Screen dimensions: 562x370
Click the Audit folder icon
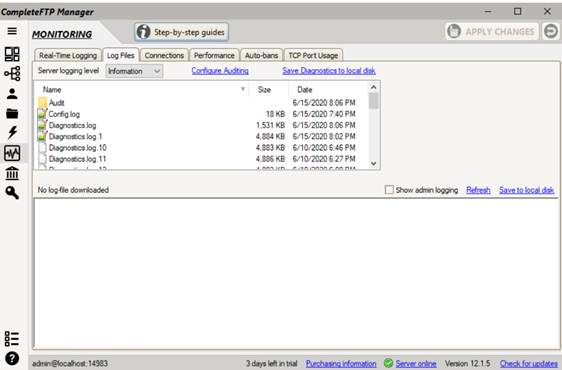coord(42,103)
